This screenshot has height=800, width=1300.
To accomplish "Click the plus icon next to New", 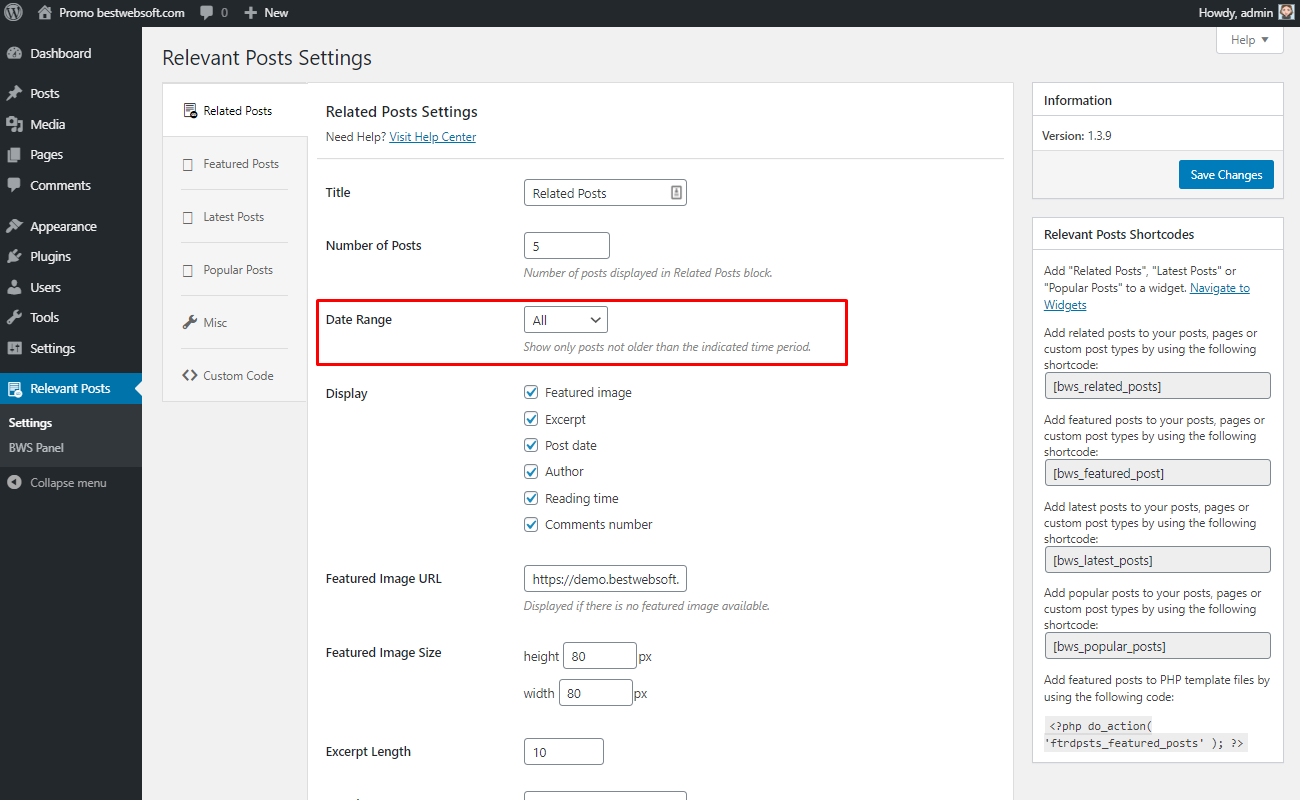I will pos(251,13).
